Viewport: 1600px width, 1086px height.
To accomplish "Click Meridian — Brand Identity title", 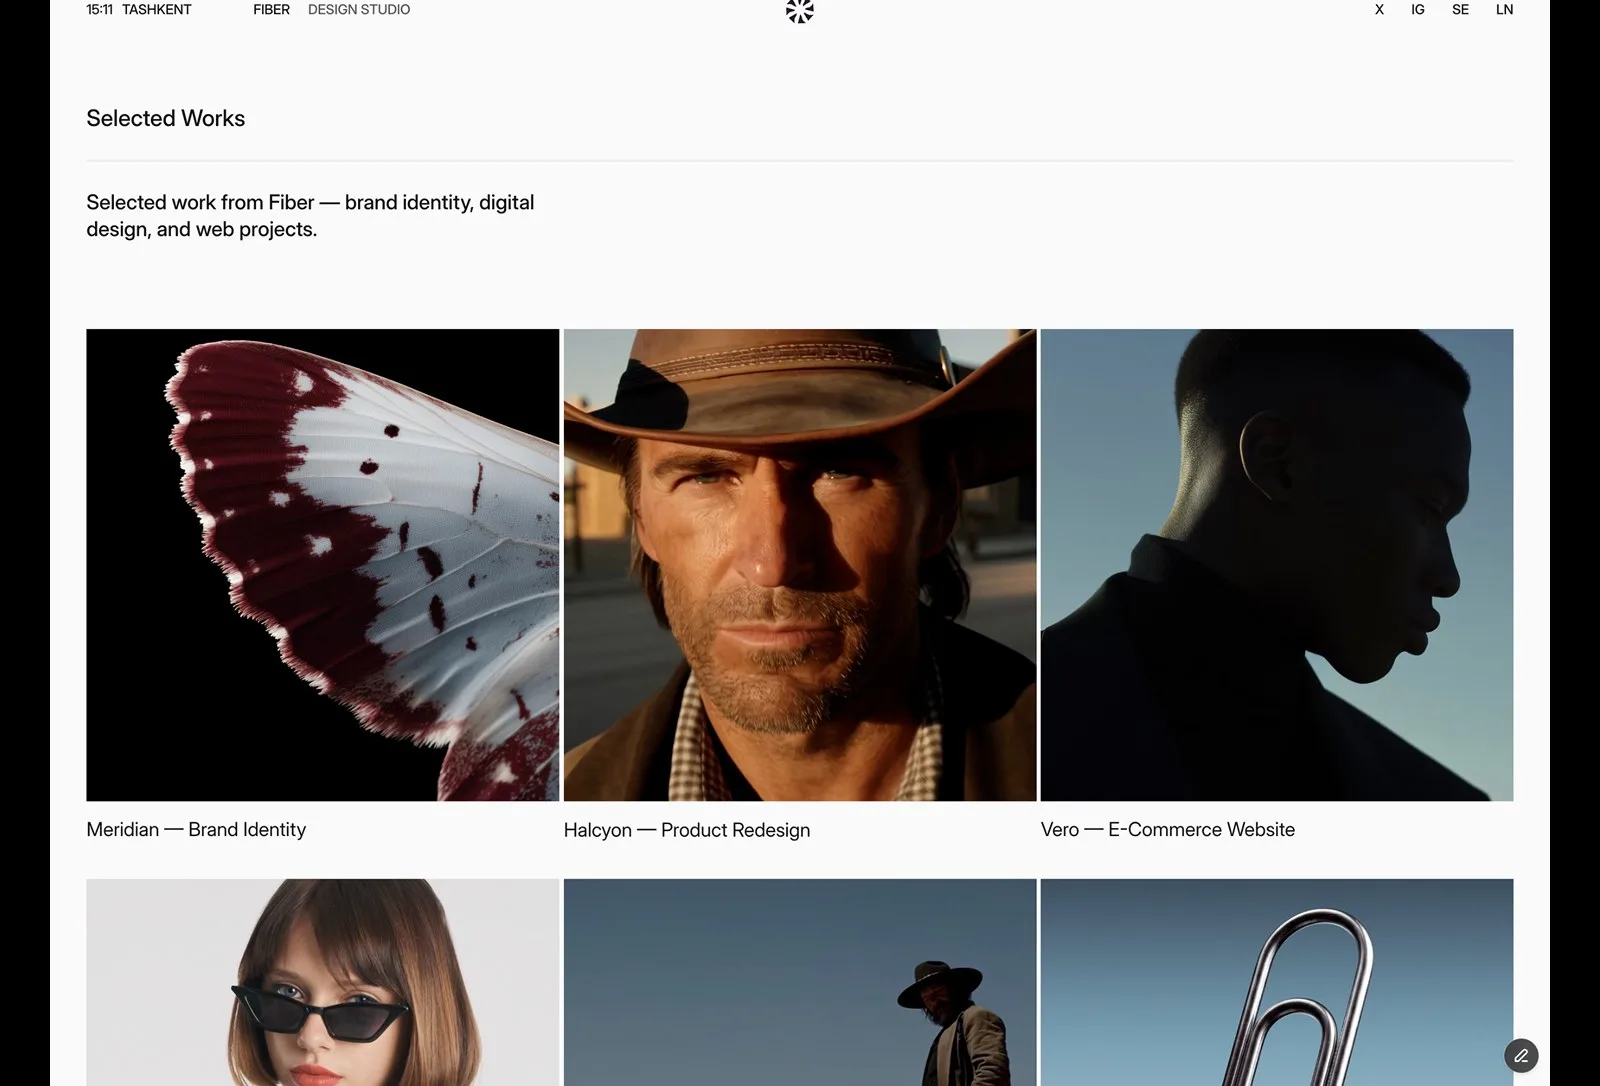I will [x=196, y=830].
